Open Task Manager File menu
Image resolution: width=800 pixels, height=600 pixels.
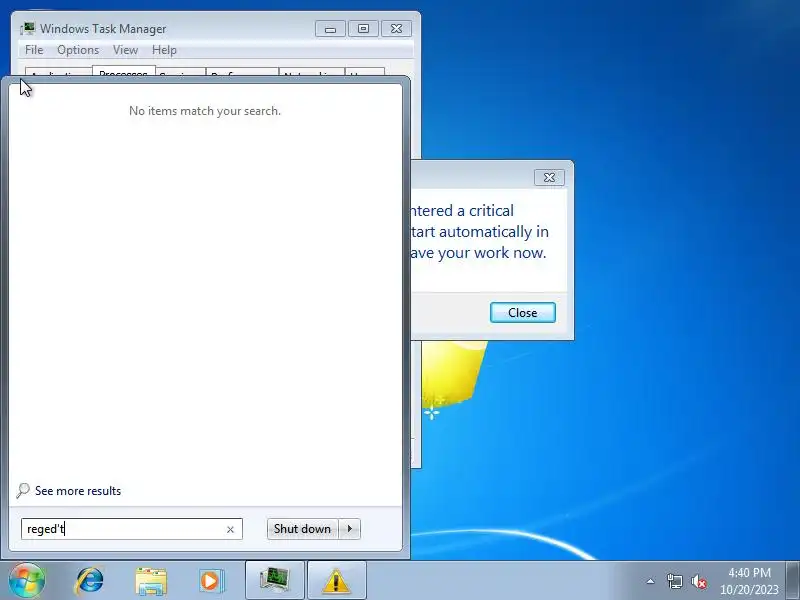[34, 50]
